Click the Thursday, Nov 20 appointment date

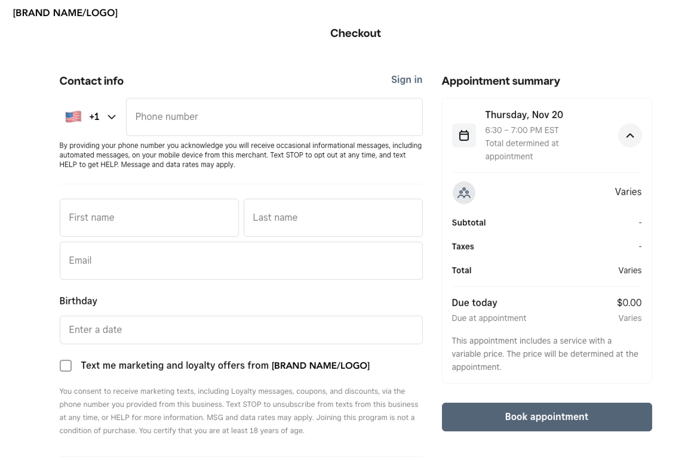click(x=524, y=115)
